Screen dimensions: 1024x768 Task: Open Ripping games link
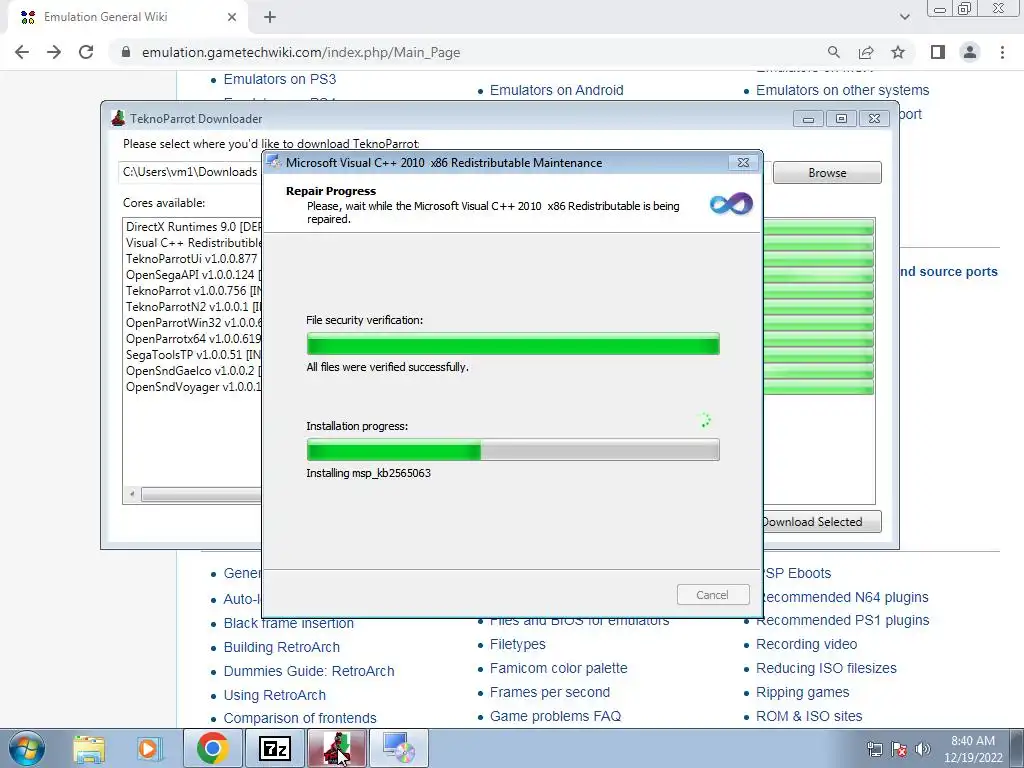(x=803, y=692)
